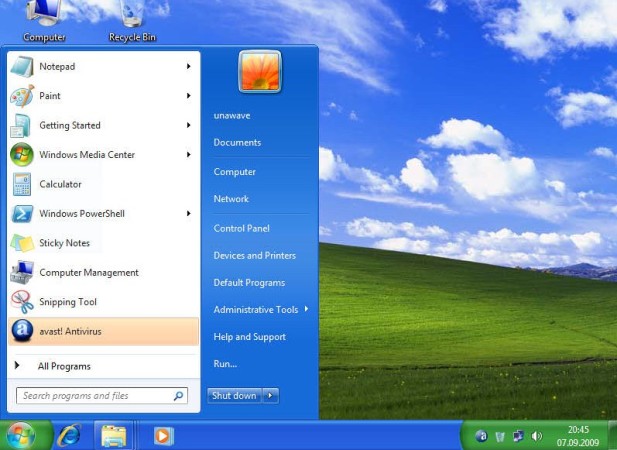
Task: Open Windows Explorer folder taskbar icon
Action: point(114,435)
